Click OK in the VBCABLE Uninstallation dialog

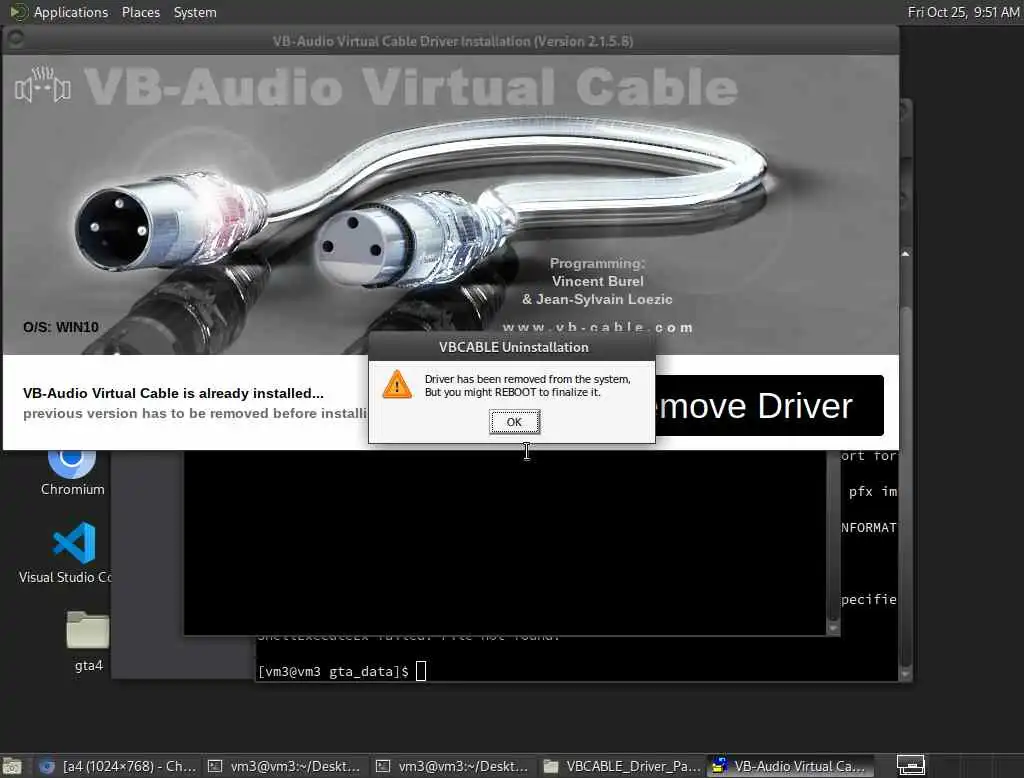pyautogui.click(x=515, y=422)
